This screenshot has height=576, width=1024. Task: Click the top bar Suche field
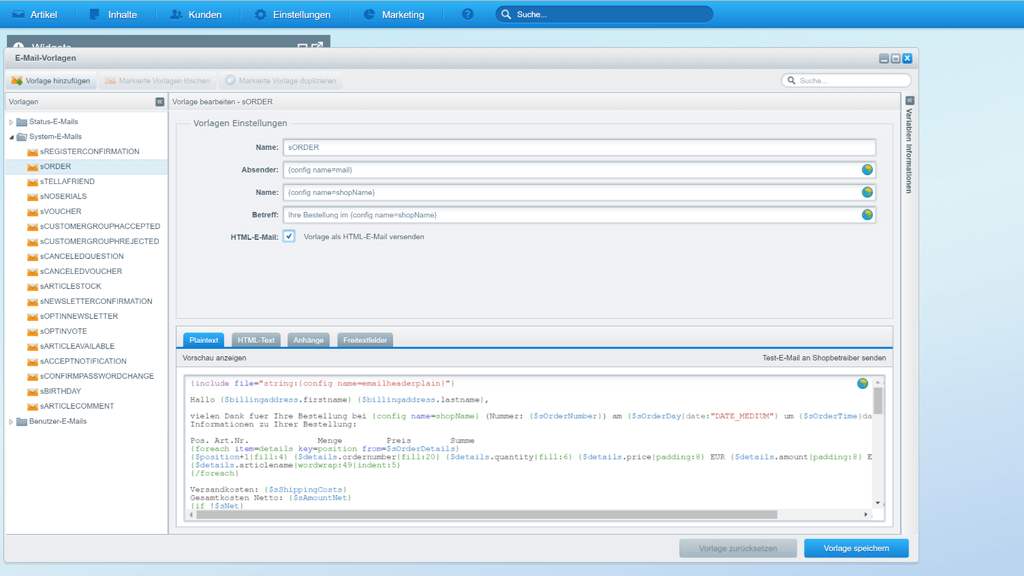click(x=604, y=14)
